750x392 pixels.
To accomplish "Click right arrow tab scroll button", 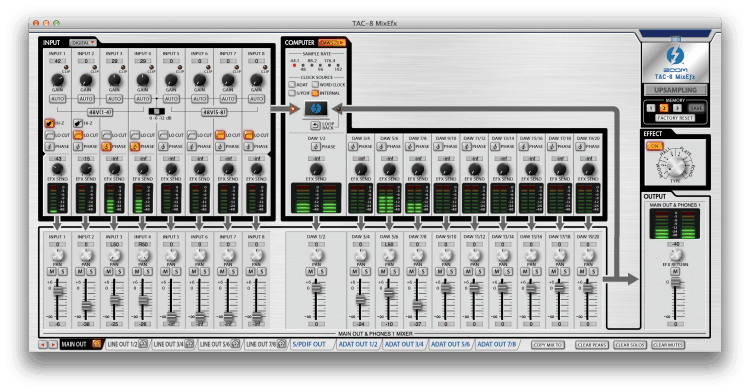I will tap(53, 344).
